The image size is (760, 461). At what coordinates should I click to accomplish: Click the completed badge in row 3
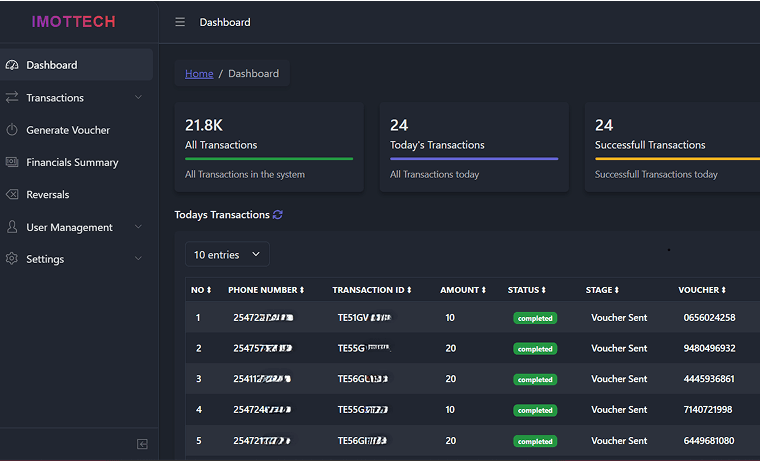point(535,379)
